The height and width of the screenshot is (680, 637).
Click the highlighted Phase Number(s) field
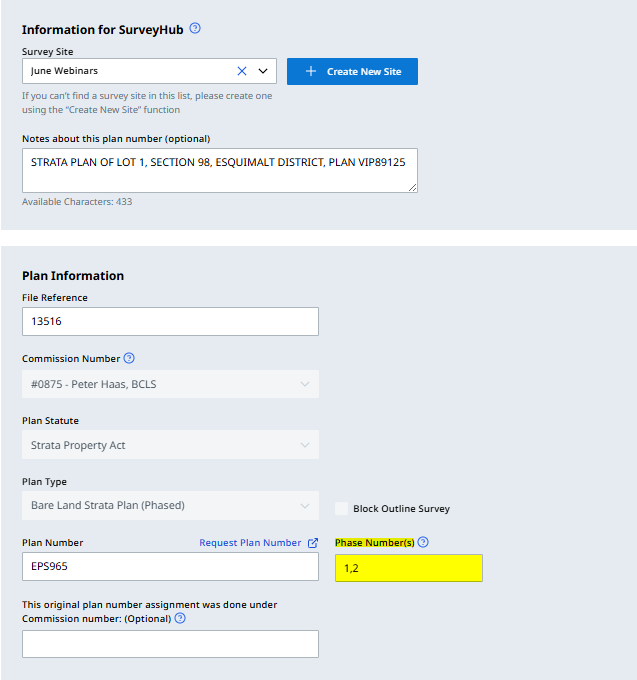[408, 568]
